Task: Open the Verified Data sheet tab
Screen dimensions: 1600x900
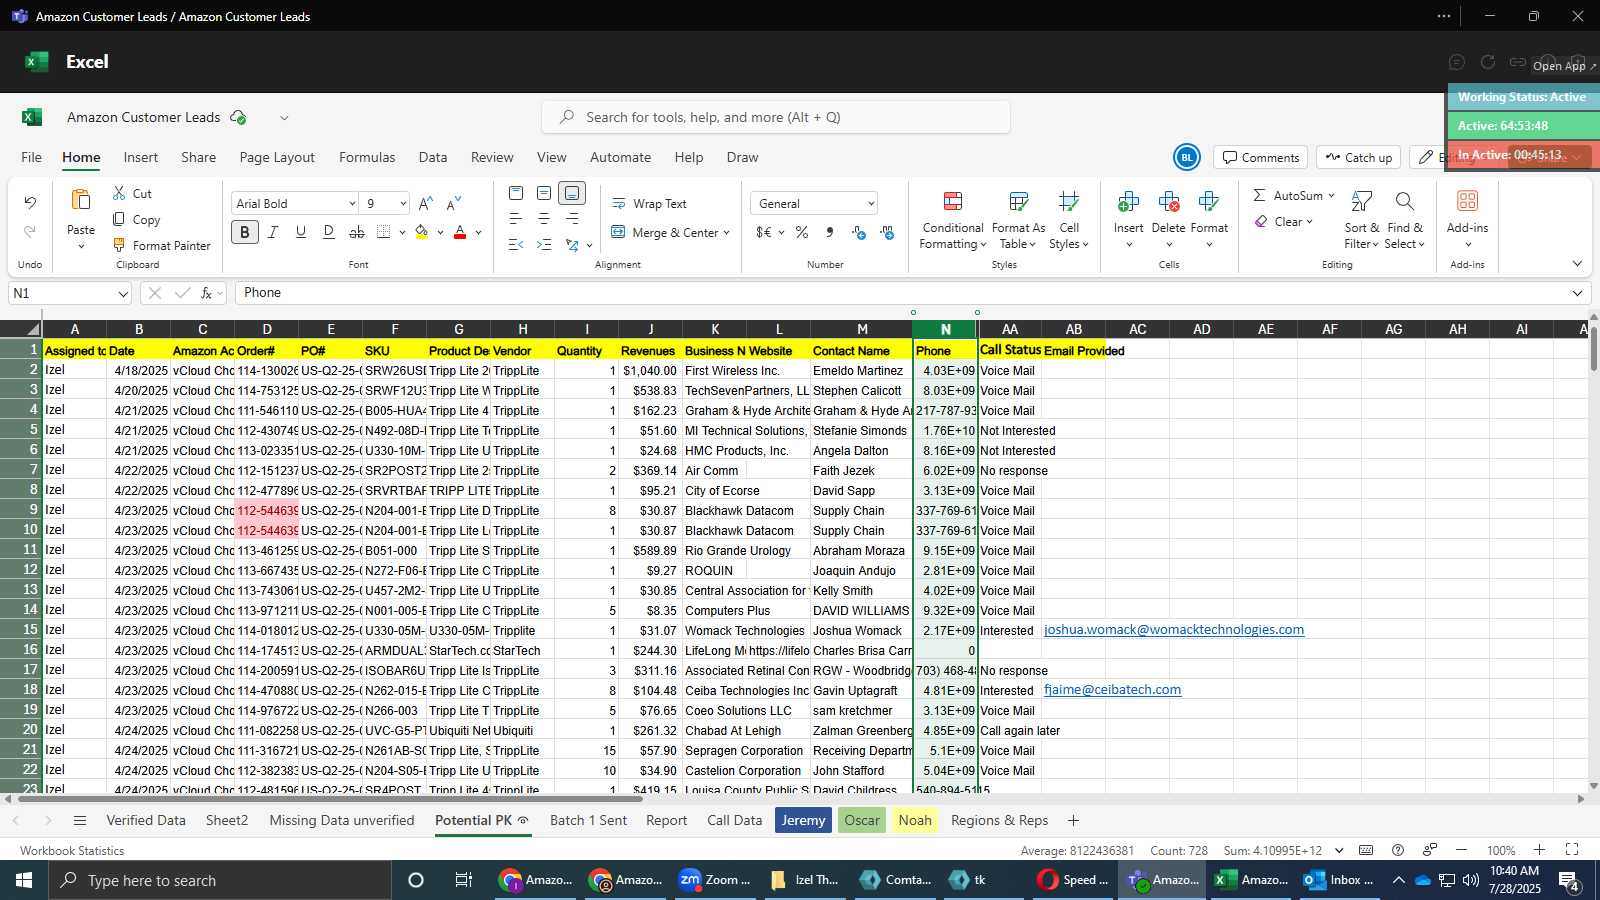Action: [146, 820]
